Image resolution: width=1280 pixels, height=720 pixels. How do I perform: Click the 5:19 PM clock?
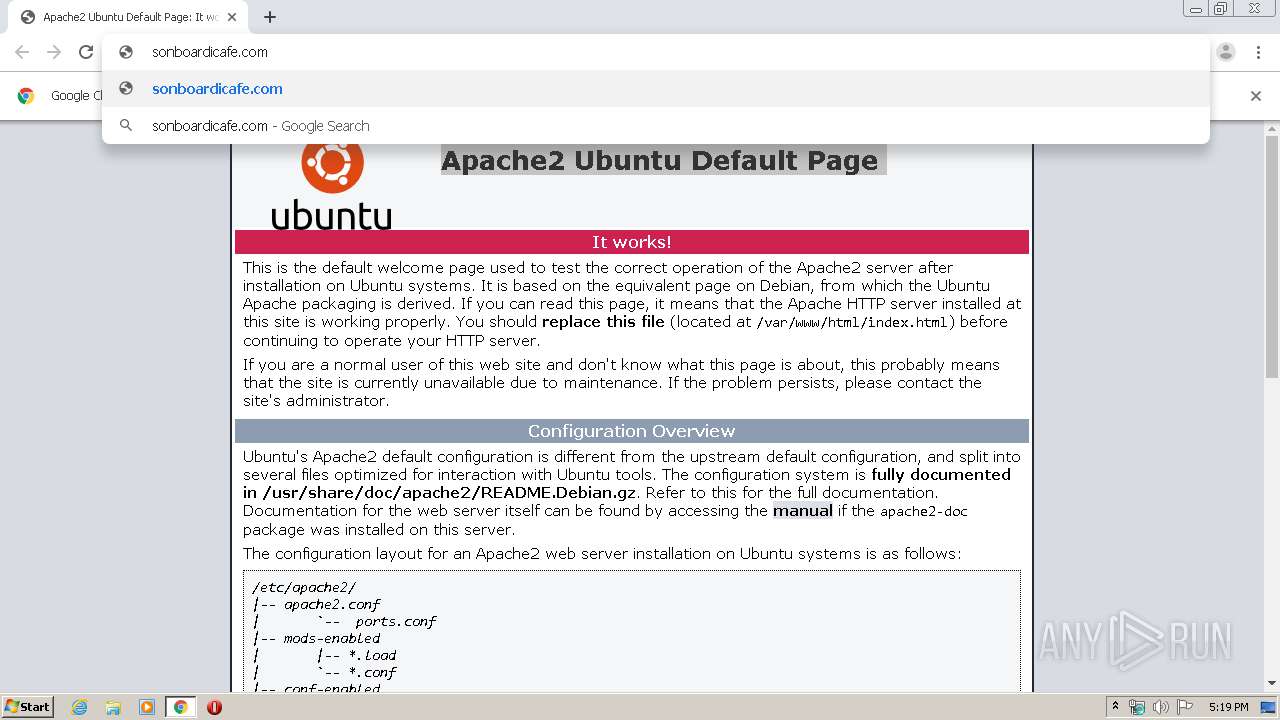1229,707
